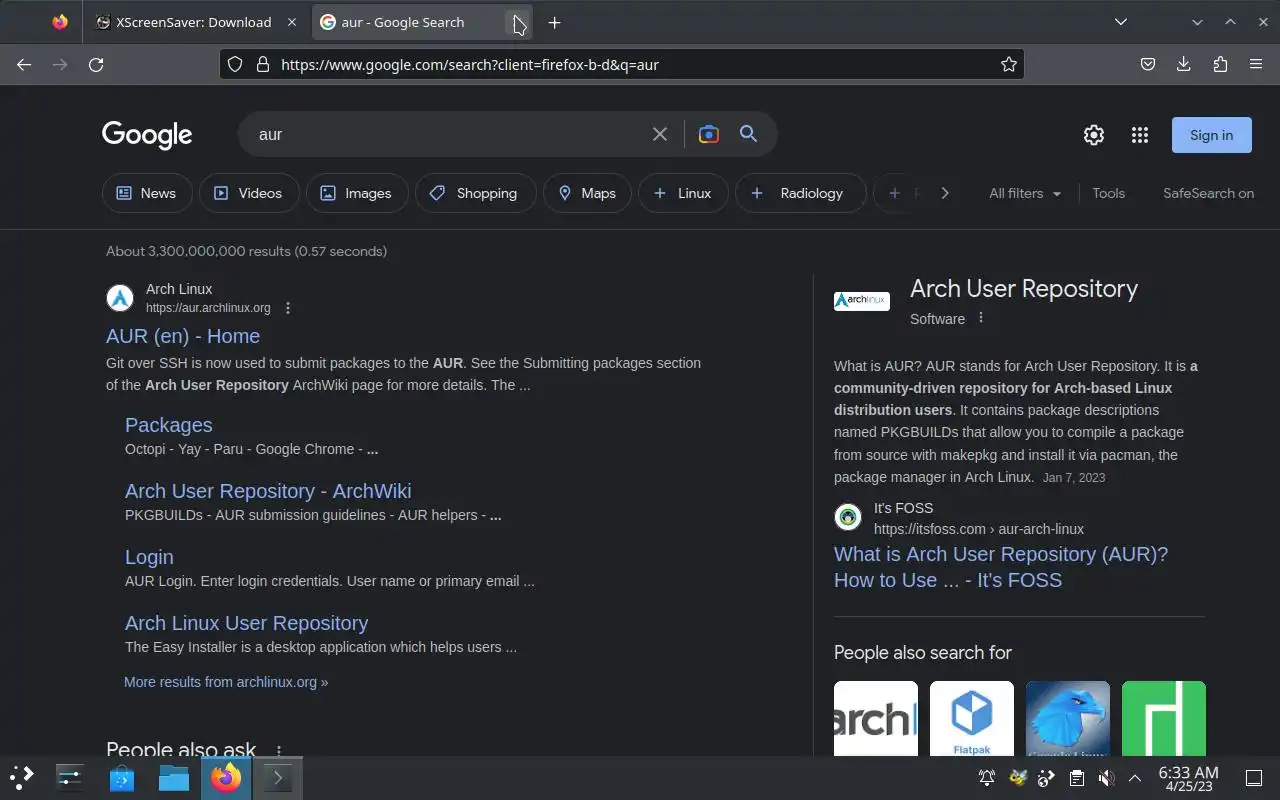Click More results from archlinux.org

click(226, 682)
